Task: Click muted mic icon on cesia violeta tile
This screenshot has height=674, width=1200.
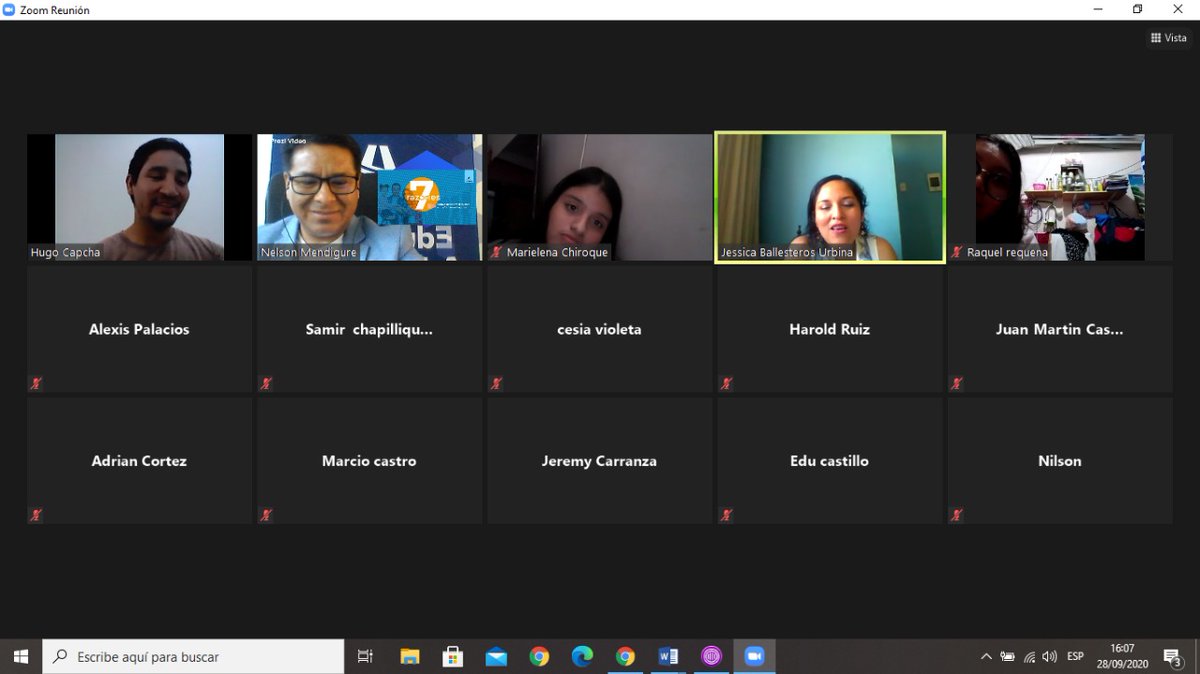Action: coord(496,383)
